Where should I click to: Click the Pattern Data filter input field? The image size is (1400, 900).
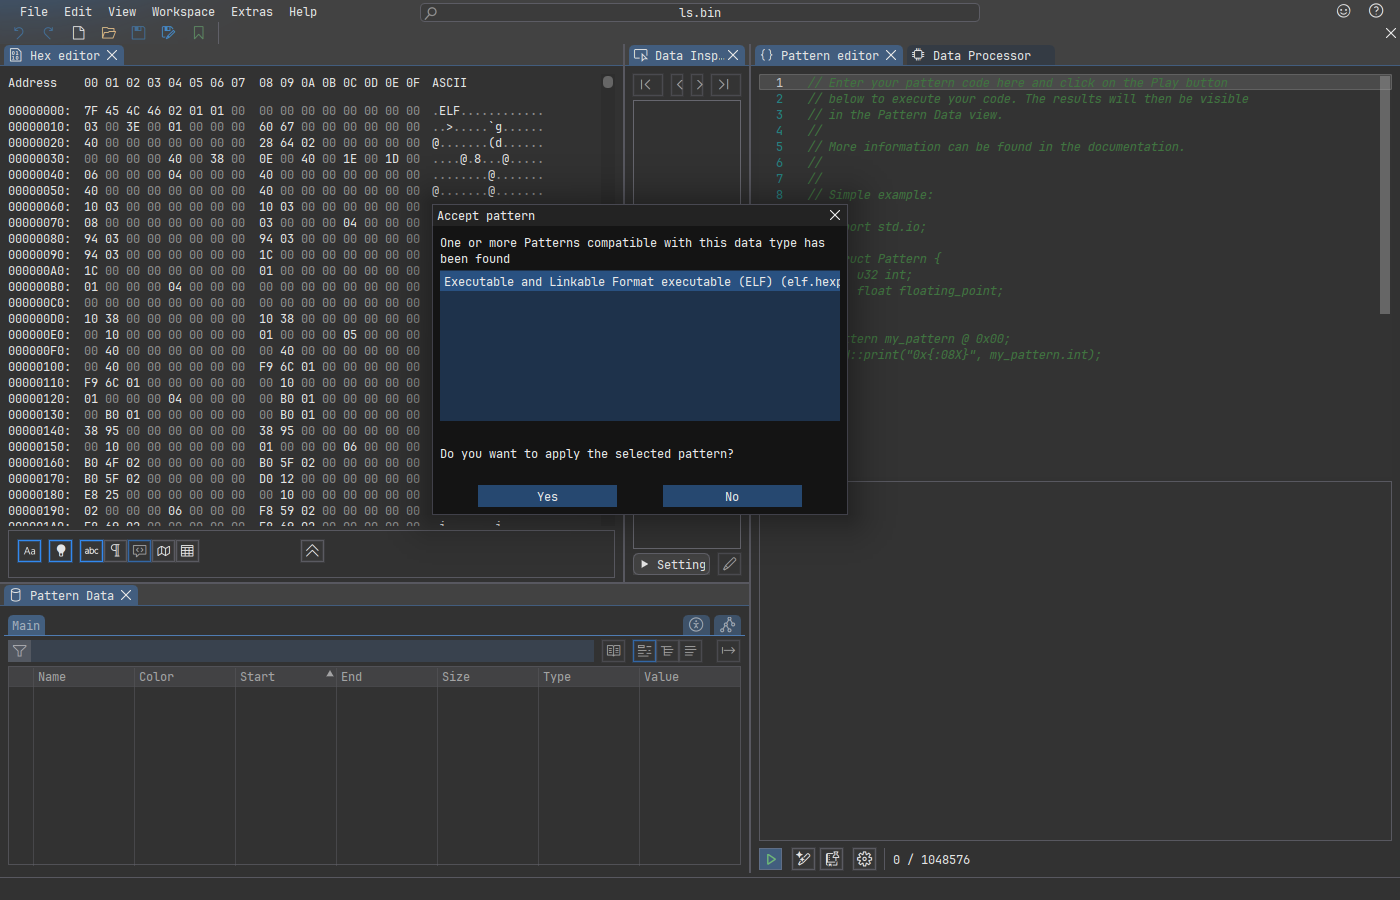coord(312,651)
